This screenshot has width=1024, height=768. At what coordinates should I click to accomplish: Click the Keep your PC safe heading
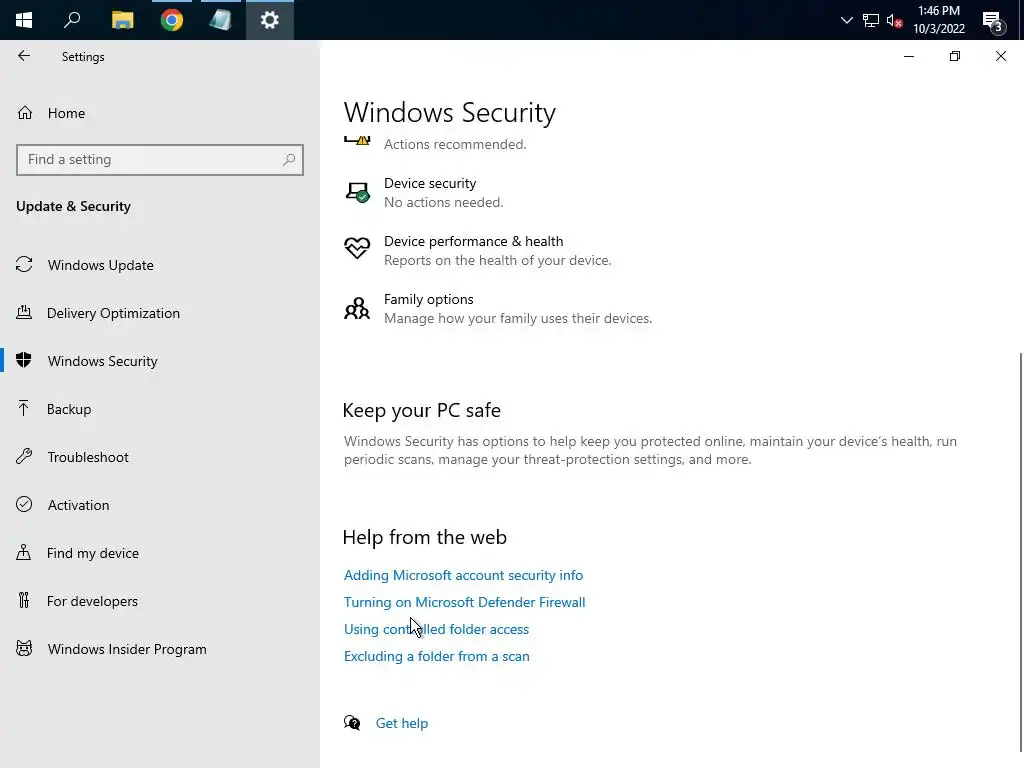(x=421, y=410)
